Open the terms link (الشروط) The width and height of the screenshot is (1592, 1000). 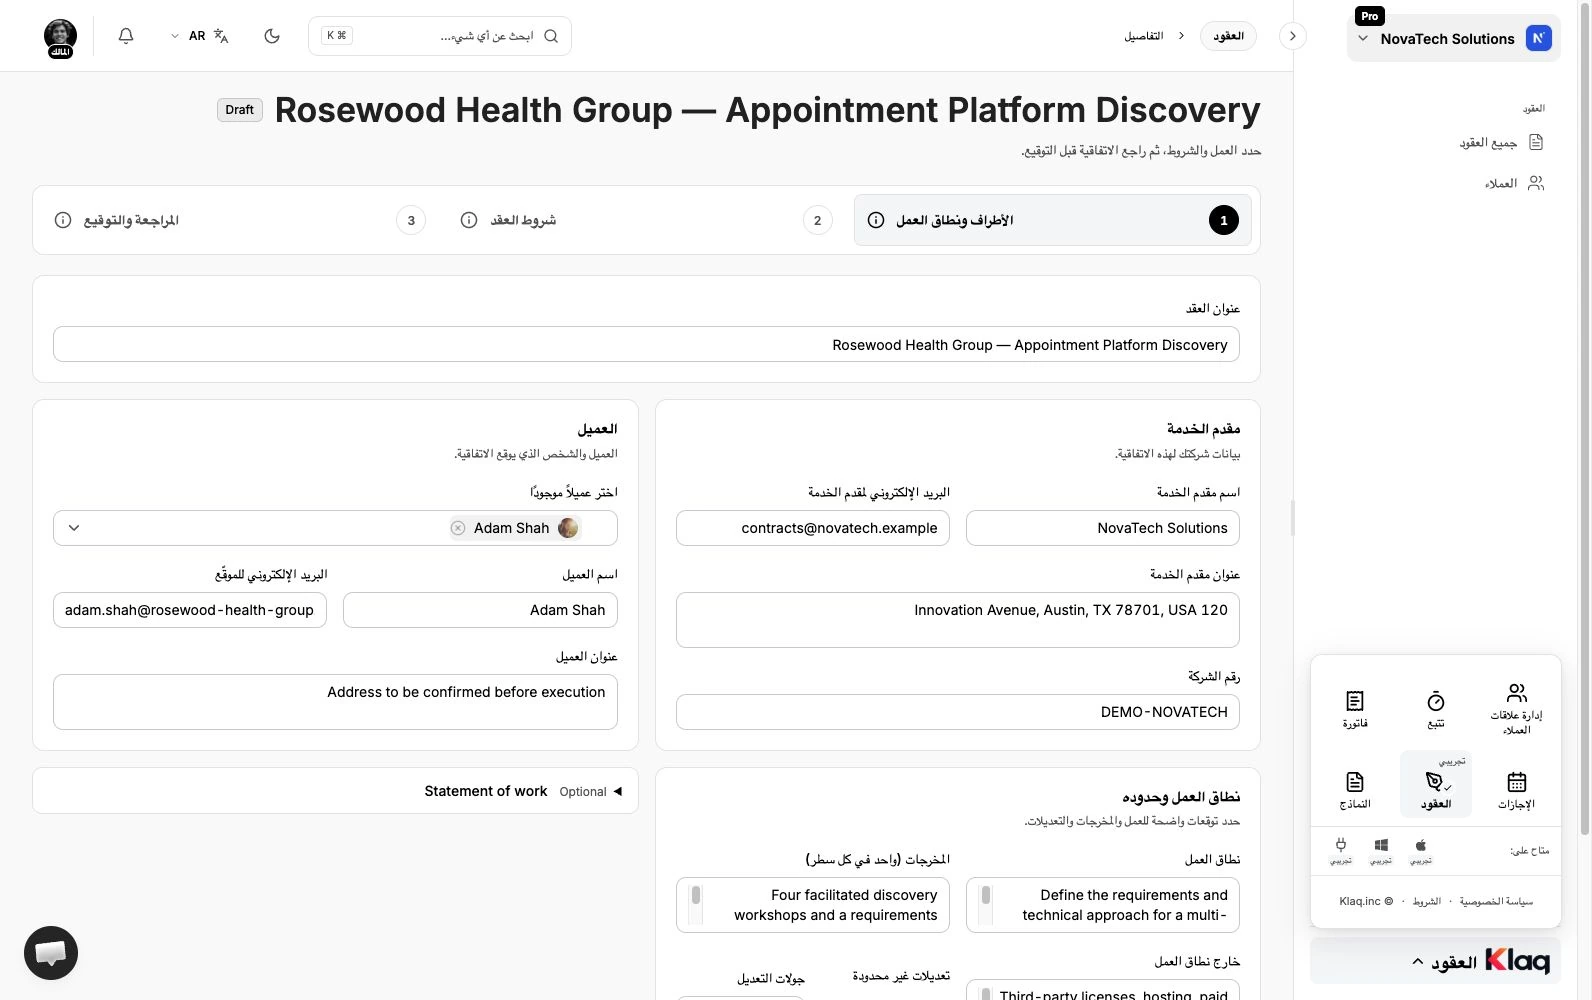1427,901
